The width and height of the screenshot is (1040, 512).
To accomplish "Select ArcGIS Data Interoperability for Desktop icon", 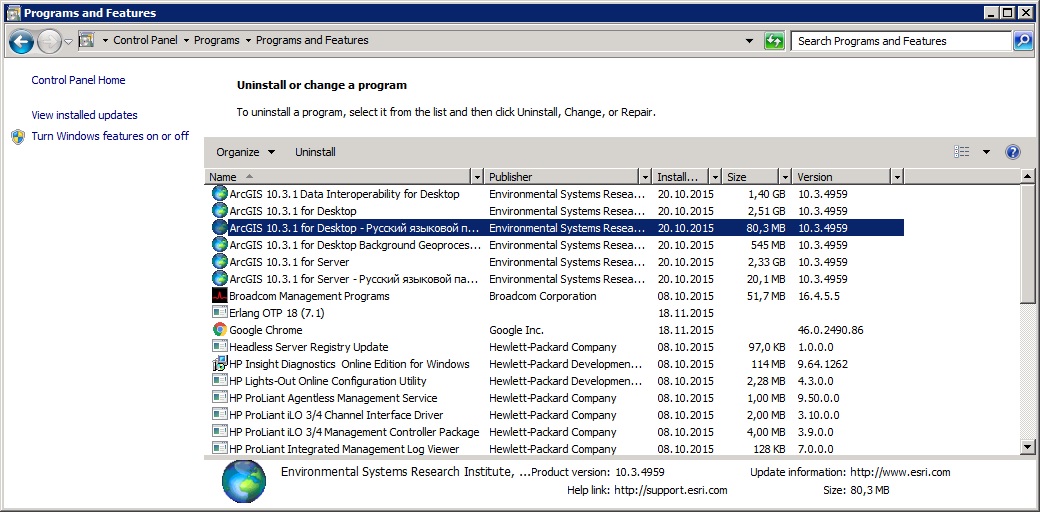I will click(220, 194).
